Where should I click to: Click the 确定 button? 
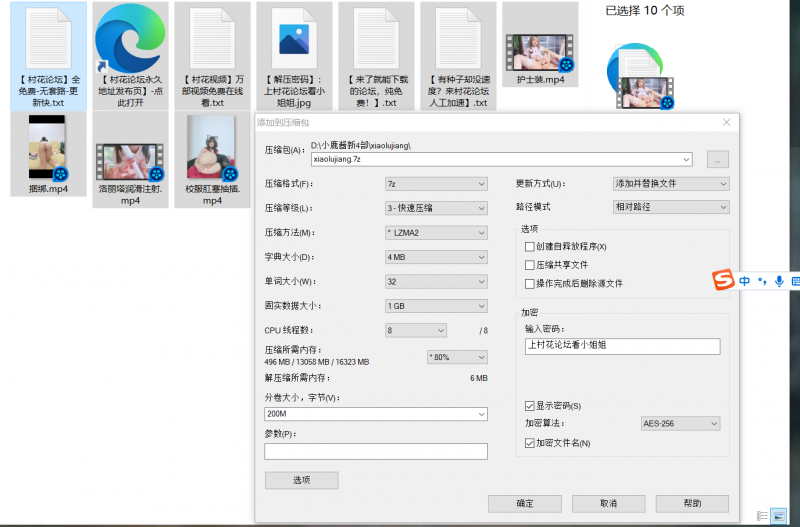[x=523, y=503]
